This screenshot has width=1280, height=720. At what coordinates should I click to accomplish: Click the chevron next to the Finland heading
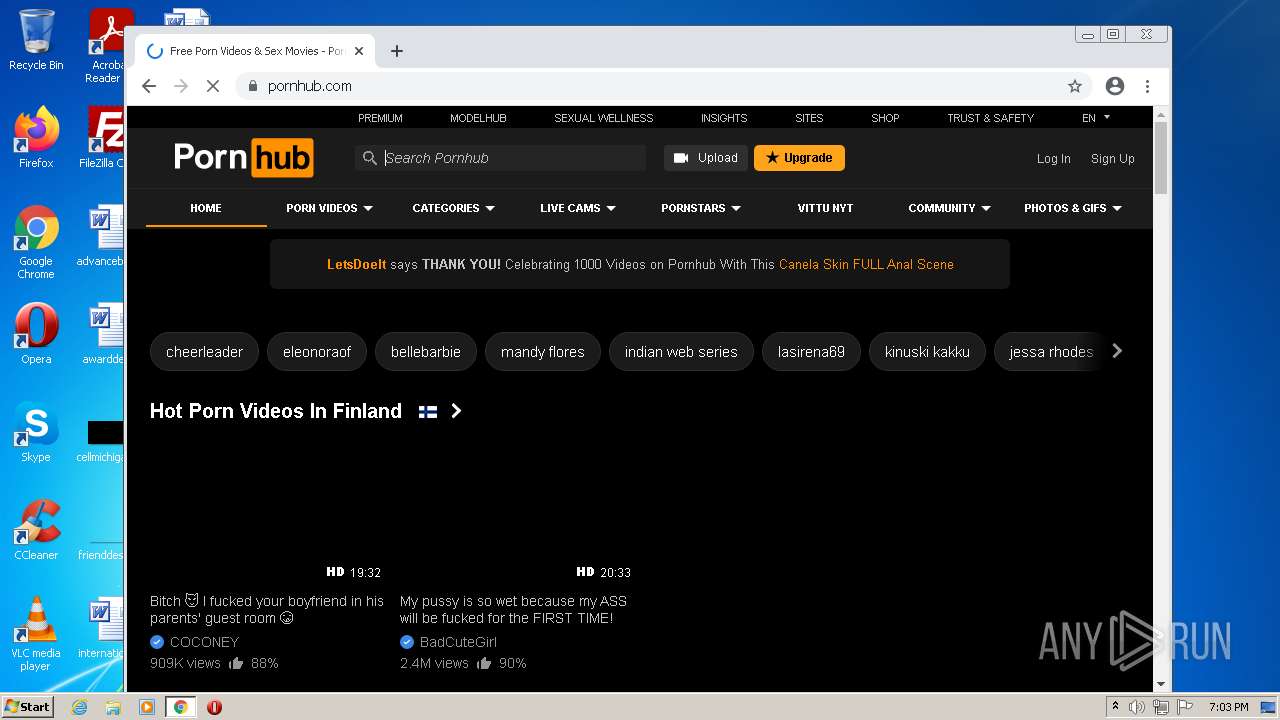(x=456, y=411)
